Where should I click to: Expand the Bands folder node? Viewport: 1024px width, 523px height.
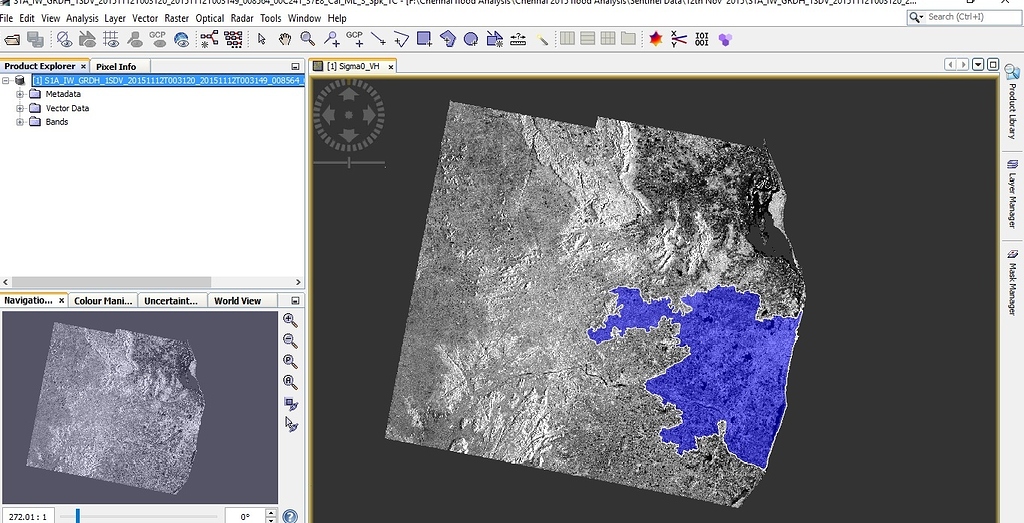[x=19, y=122]
